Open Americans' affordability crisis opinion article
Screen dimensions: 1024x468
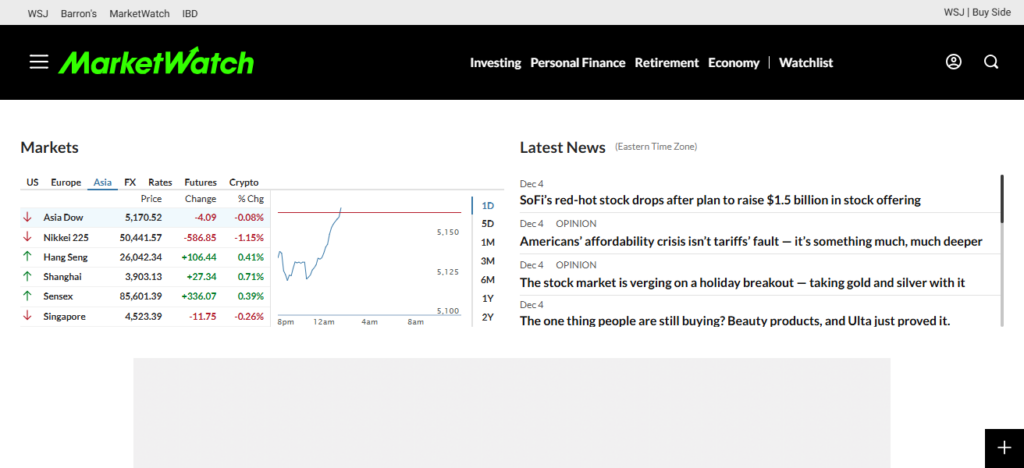click(x=751, y=242)
